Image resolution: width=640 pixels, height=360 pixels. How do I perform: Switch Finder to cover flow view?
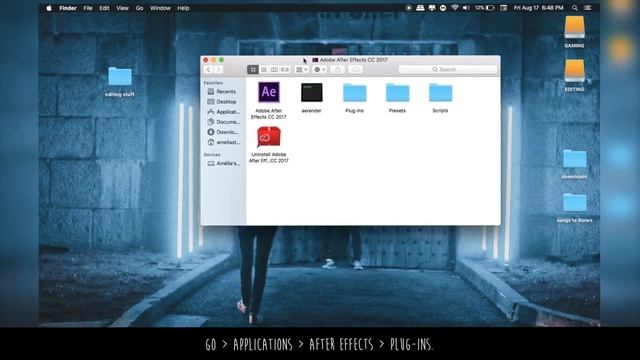tap(285, 70)
